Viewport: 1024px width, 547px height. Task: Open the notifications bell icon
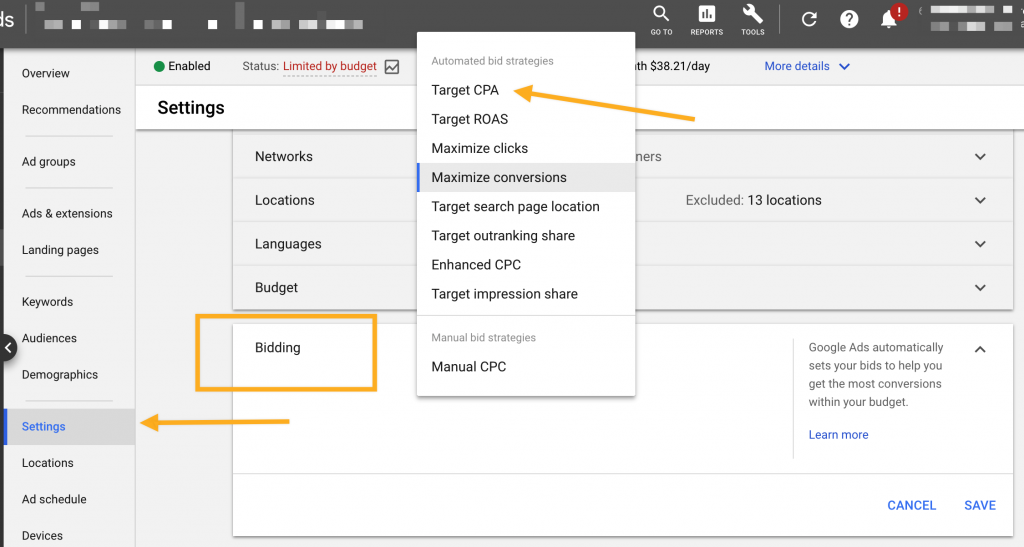[x=889, y=20]
